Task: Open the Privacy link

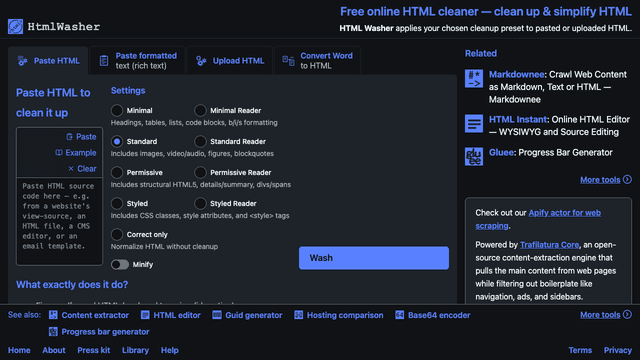Action: click(x=618, y=350)
